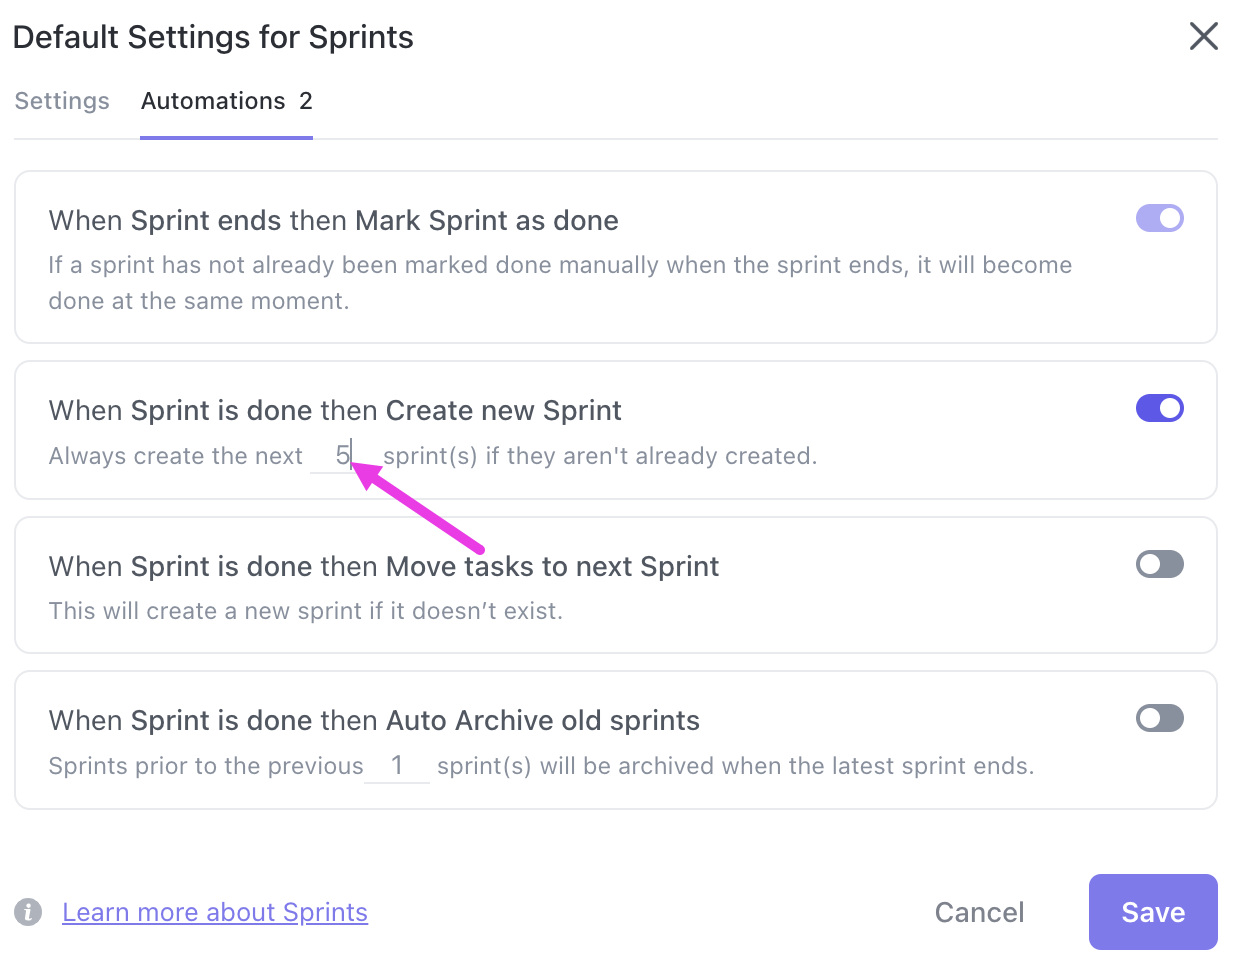Click the archive count field showing 1
The height and width of the screenshot is (976, 1246).
[397, 765]
